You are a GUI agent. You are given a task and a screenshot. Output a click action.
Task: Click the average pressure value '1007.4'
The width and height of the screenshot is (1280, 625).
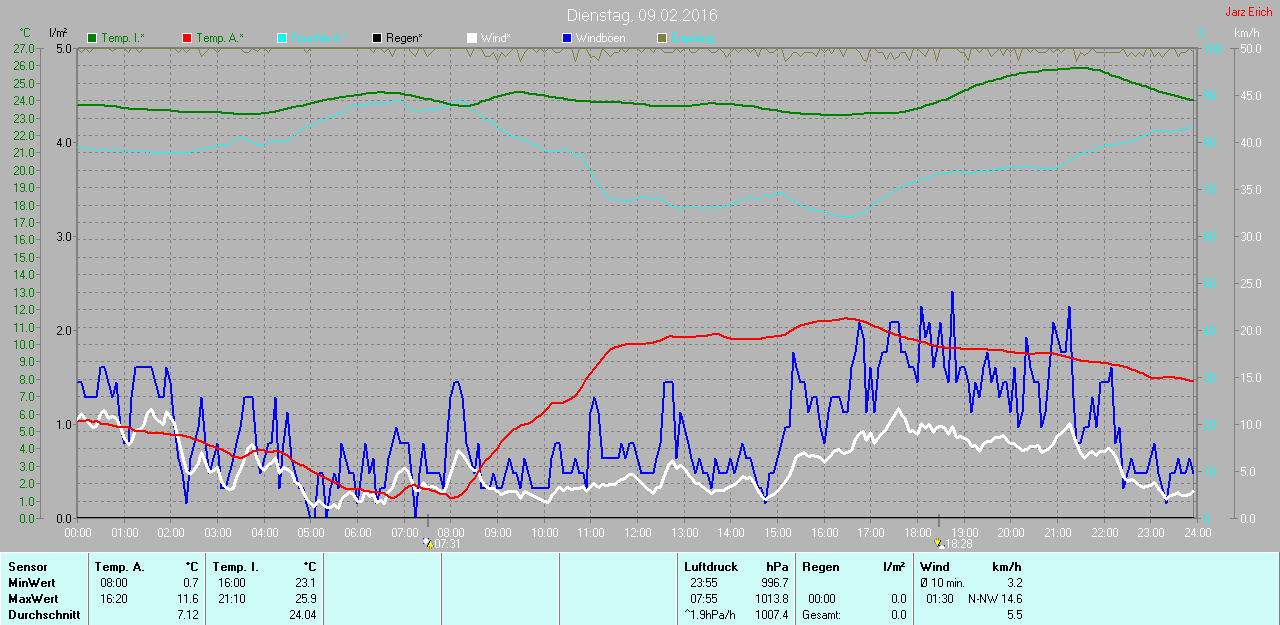coord(772,615)
